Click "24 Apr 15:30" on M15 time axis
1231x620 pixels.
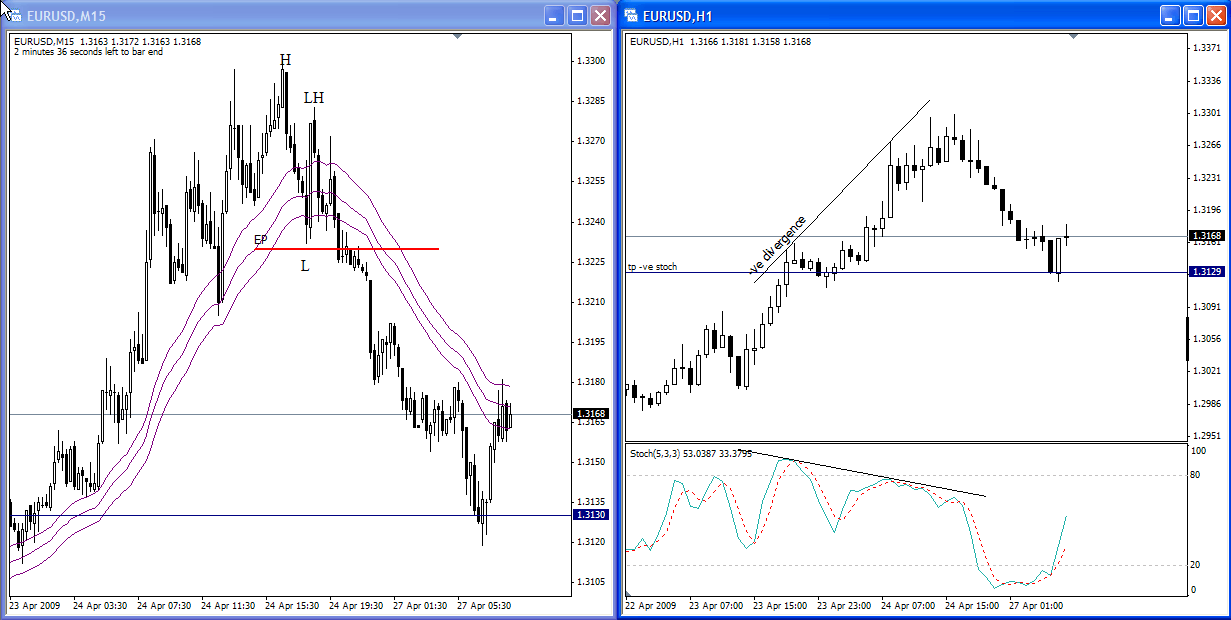[x=290, y=605]
